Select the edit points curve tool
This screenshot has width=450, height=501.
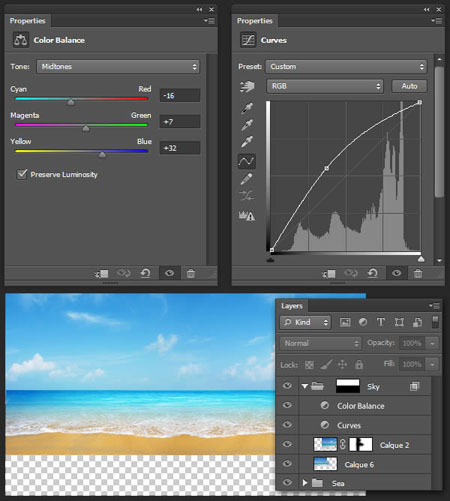(x=247, y=161)
